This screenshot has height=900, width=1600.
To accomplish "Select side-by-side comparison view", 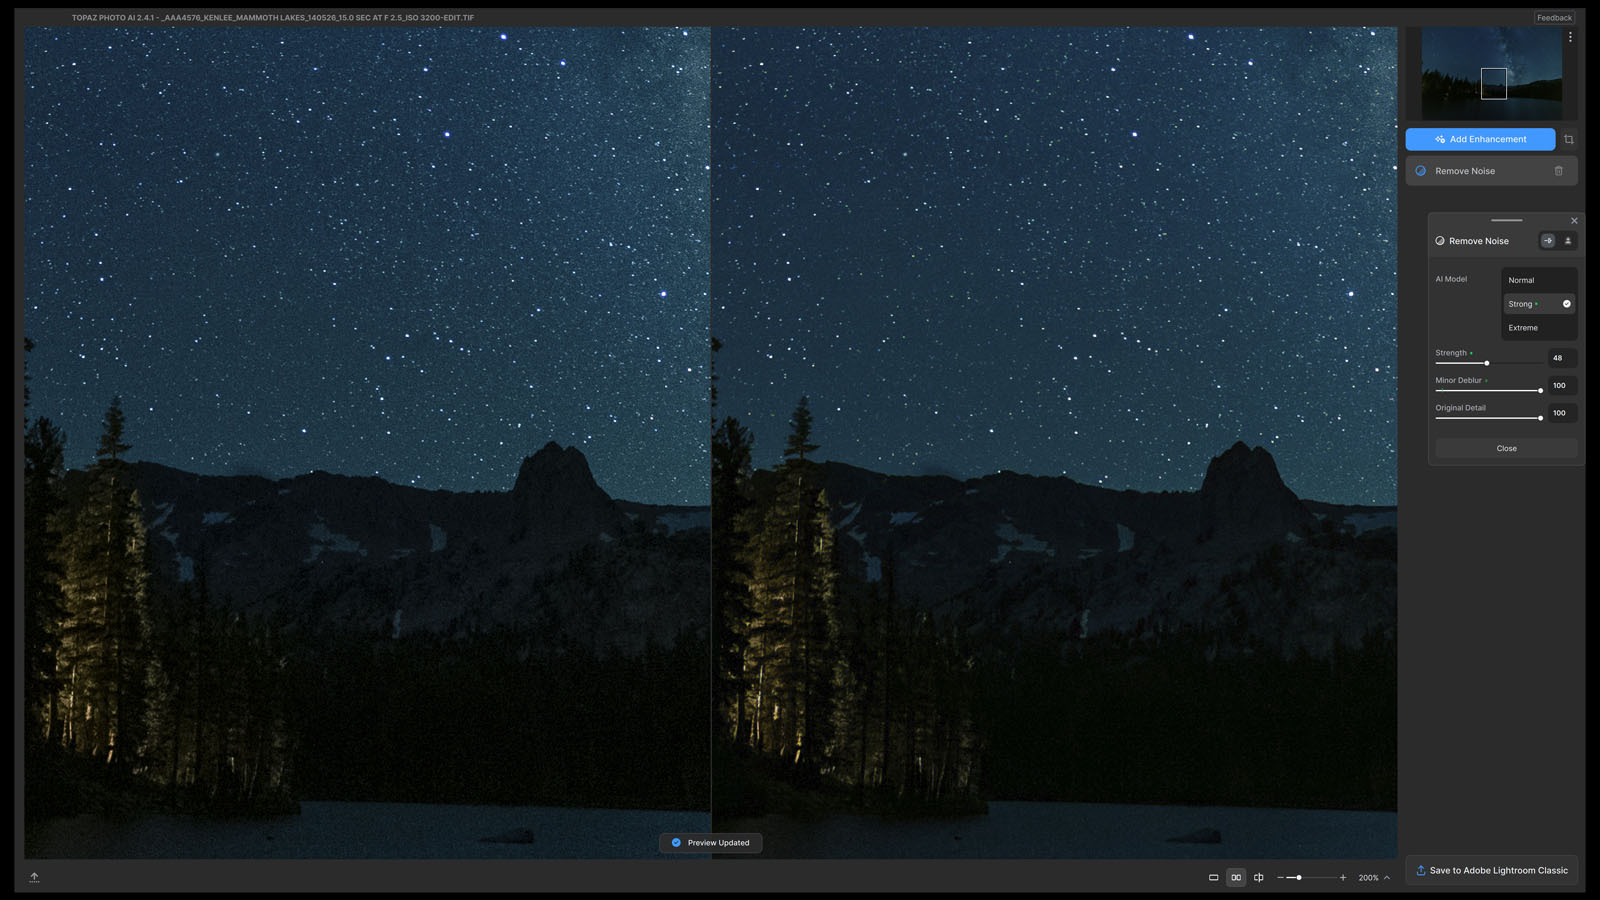I will [1236, 878].
